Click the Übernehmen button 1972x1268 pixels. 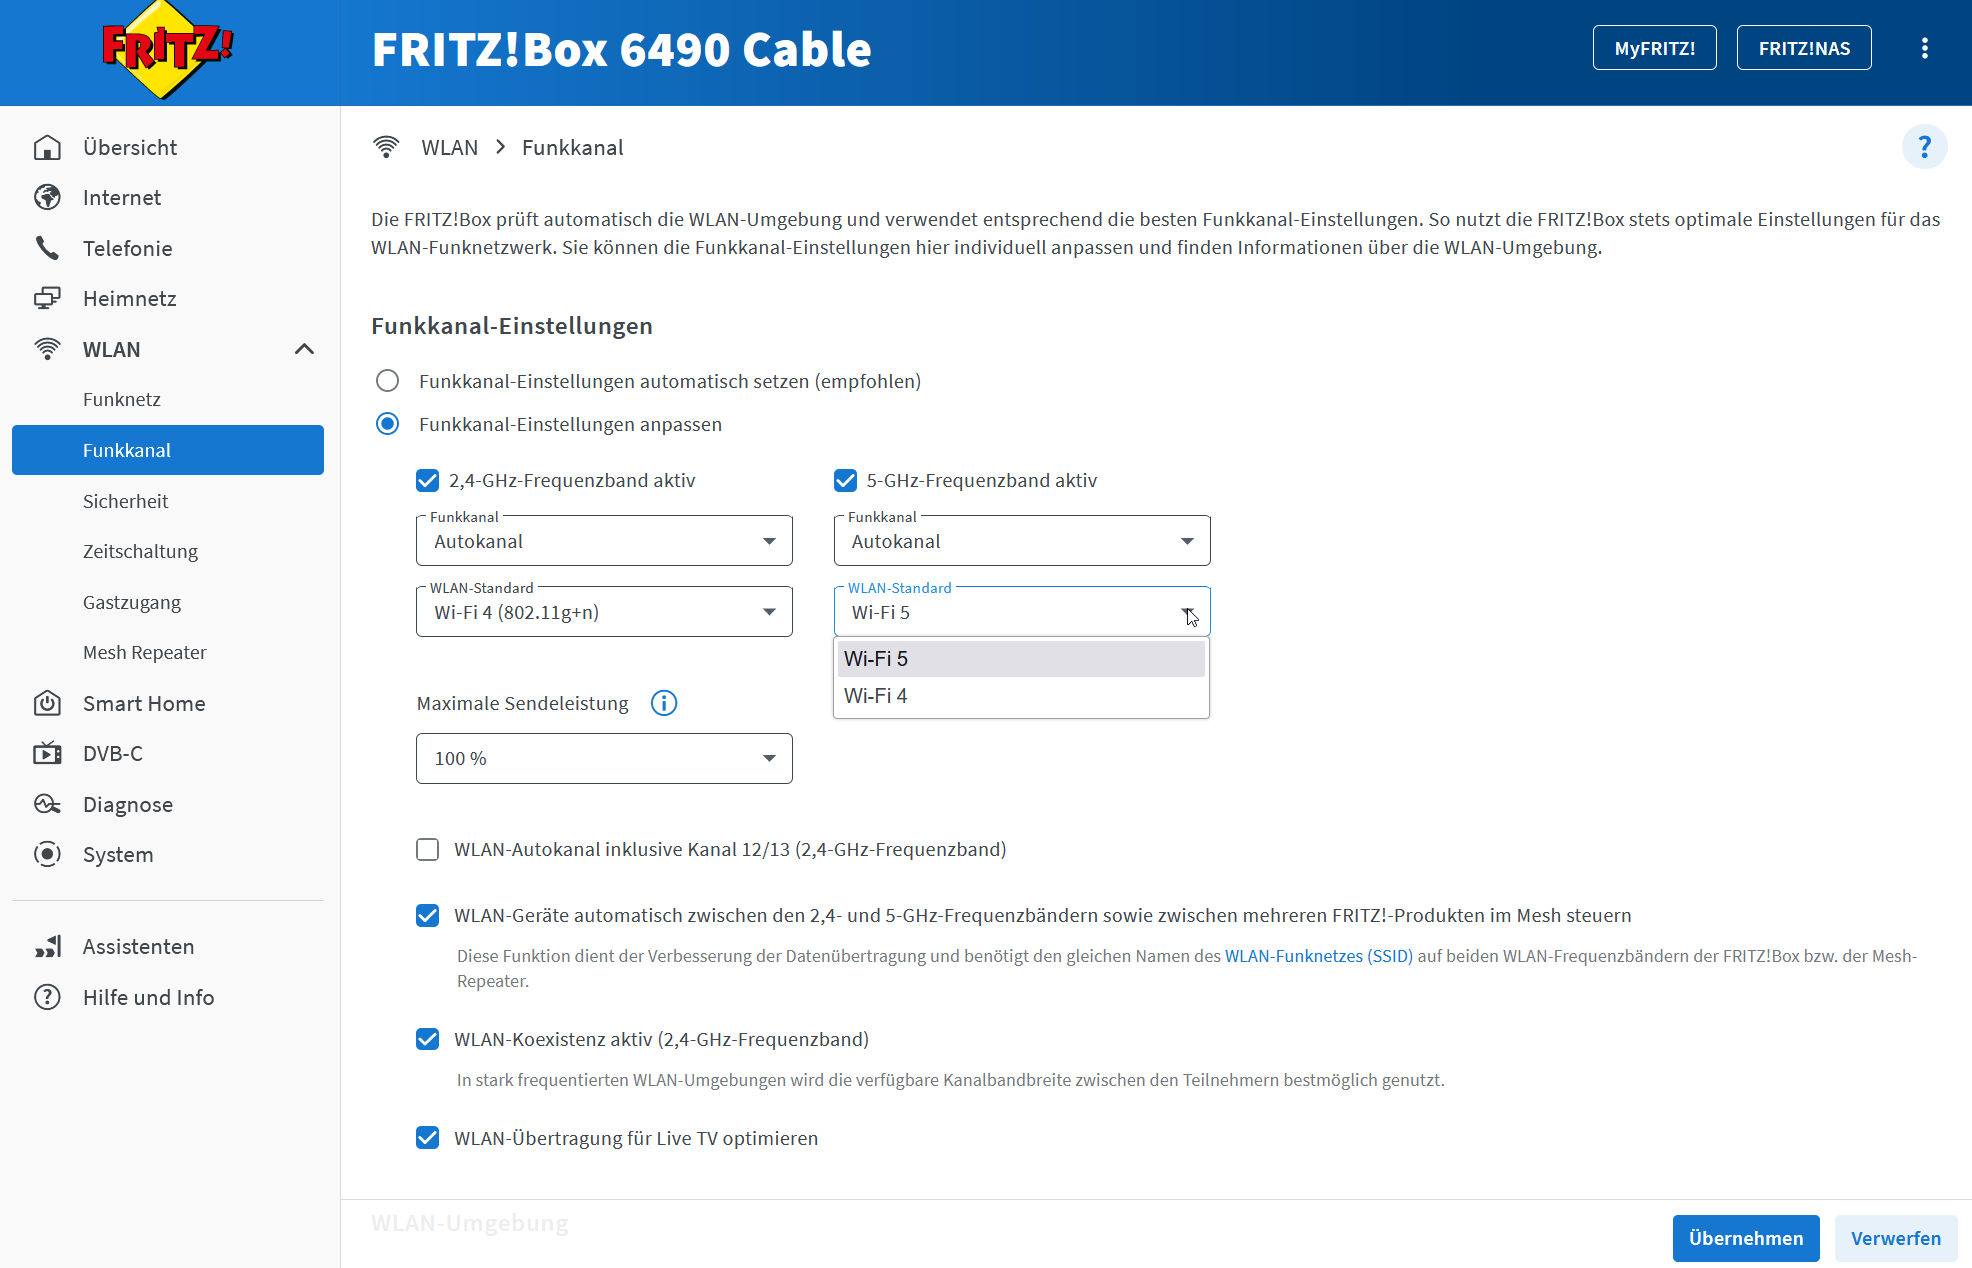point(1746,1238)
